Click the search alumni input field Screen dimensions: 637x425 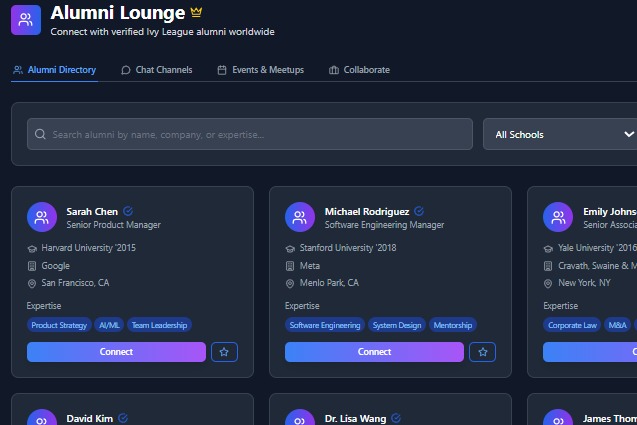click(x=250, y=134)
